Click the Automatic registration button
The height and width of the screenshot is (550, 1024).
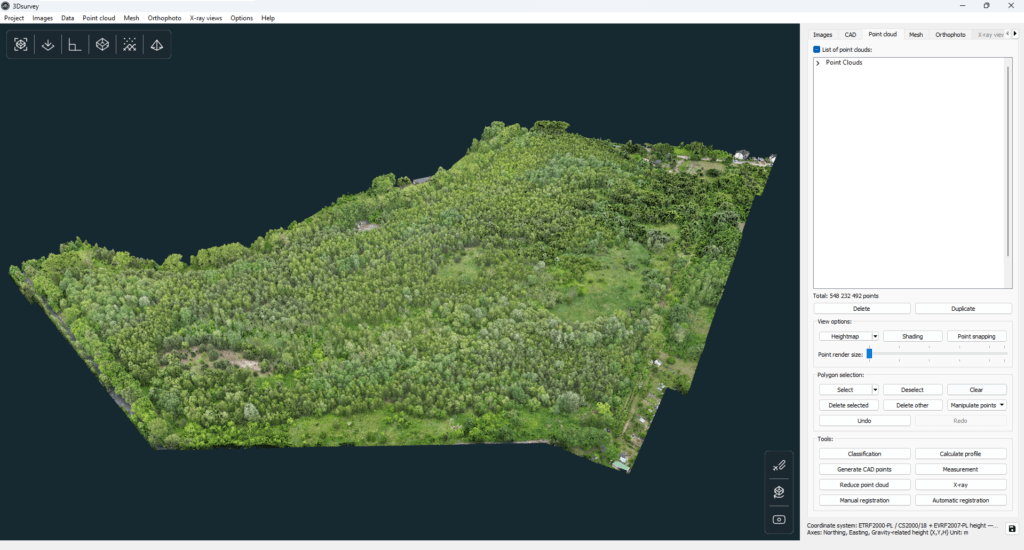960,501
